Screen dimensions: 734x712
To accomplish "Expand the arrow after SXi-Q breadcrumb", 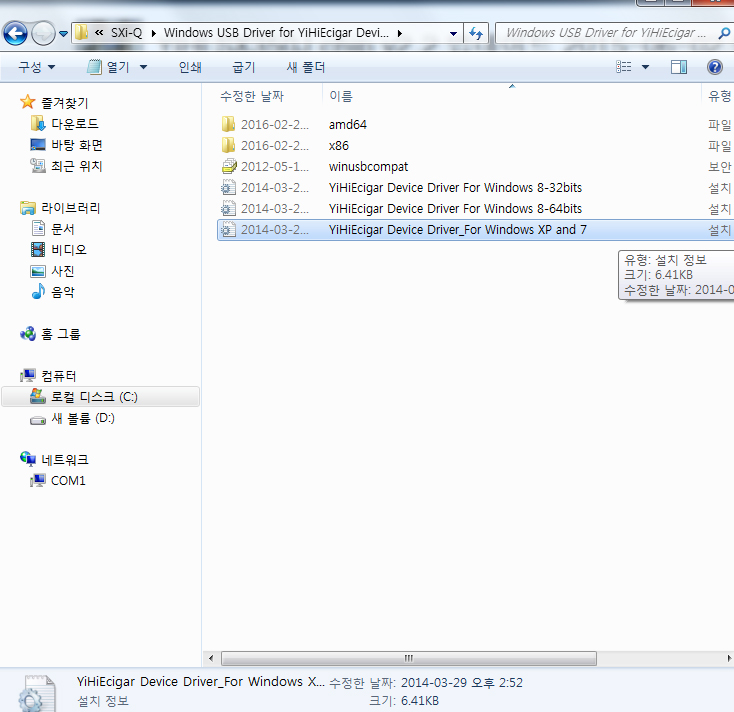I will (154, 33).
